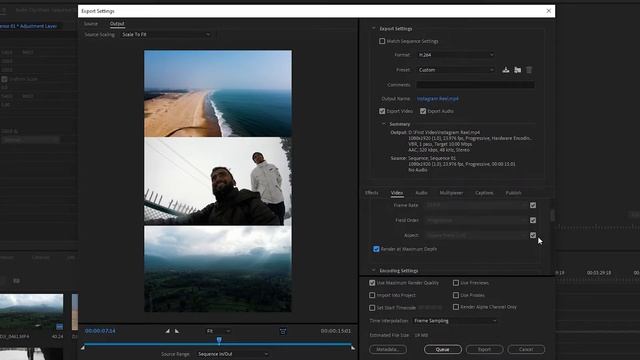The image size is (640, 360).
Task: Click the preview timeline in-point handle
Action: click(x=83, y=347)
